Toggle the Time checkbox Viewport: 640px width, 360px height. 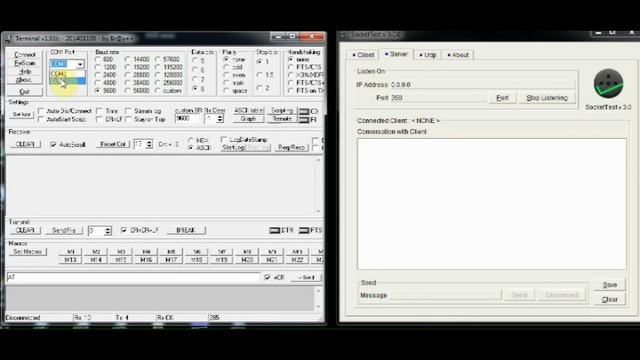coord(99,111)
